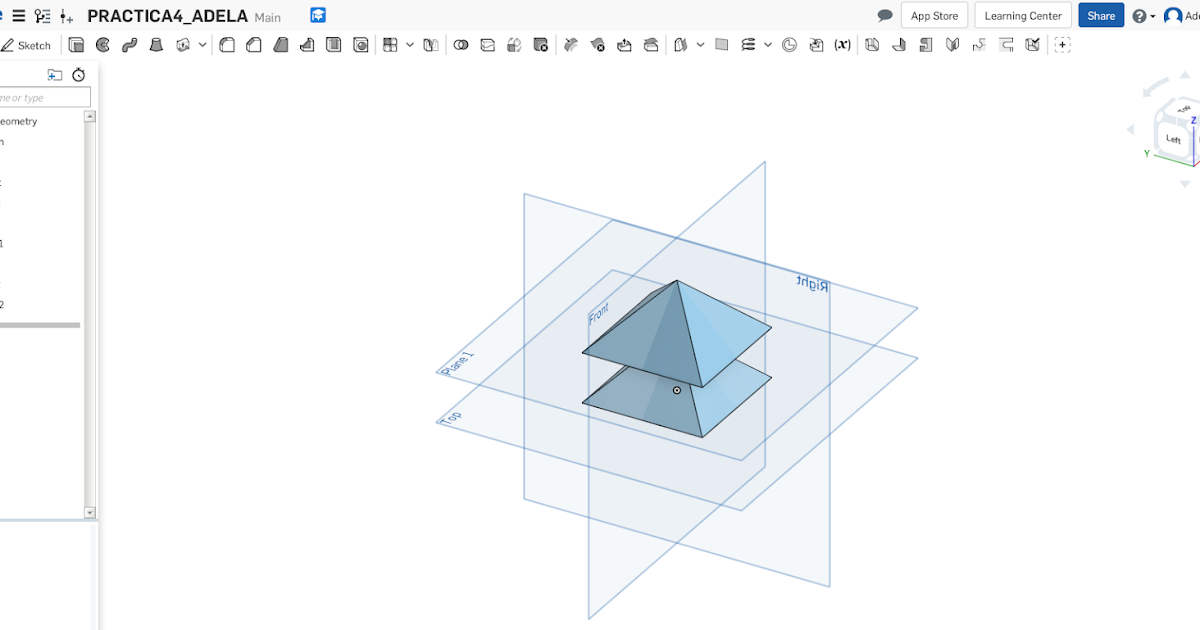
Task: Open the Variables (x) dialog
Action: [843, 44]
